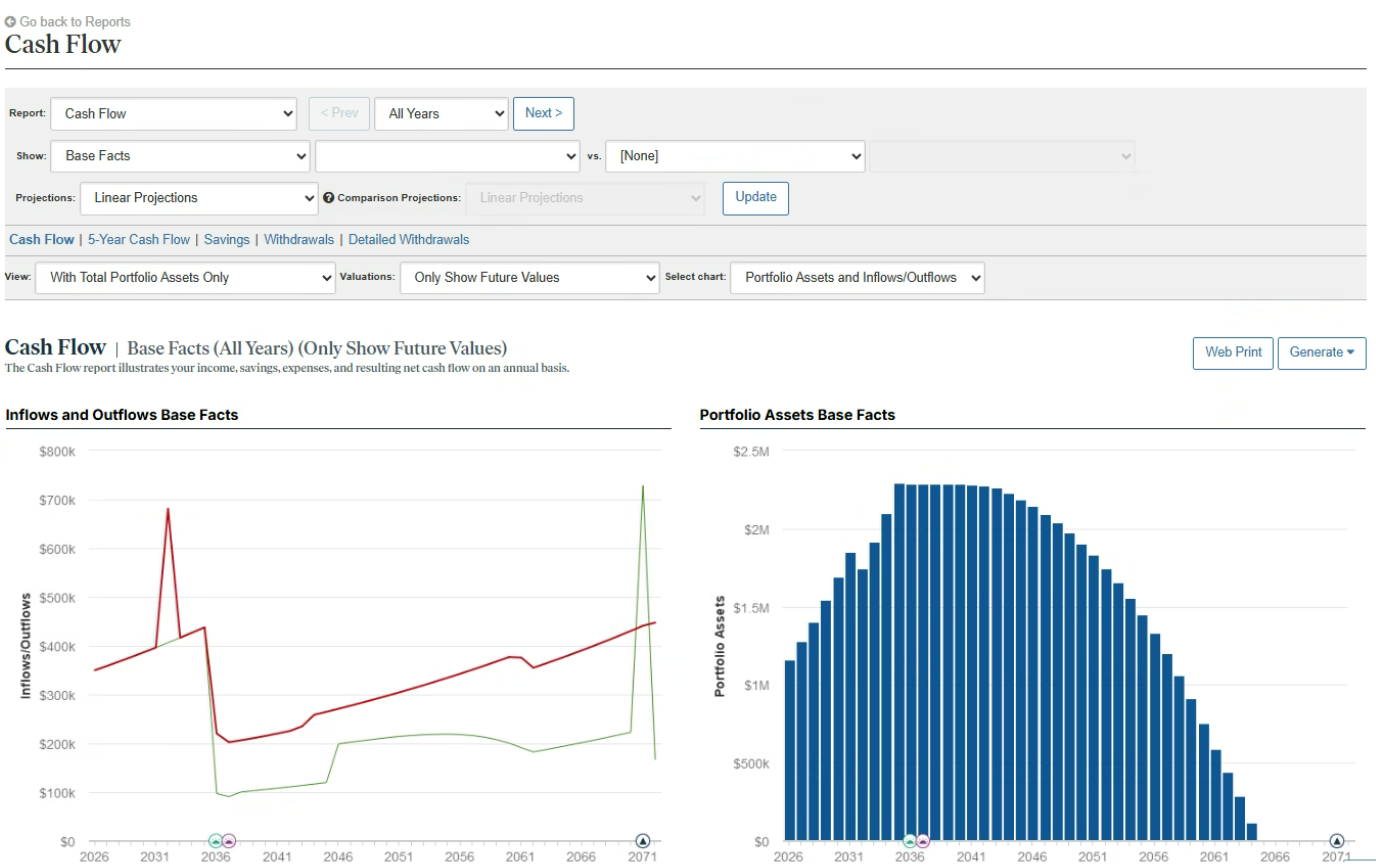The width and height of the screenshot is (1376, 868).
Task: Click green retirement marker on Inflows chart
Action: click(x=215, y=841)
